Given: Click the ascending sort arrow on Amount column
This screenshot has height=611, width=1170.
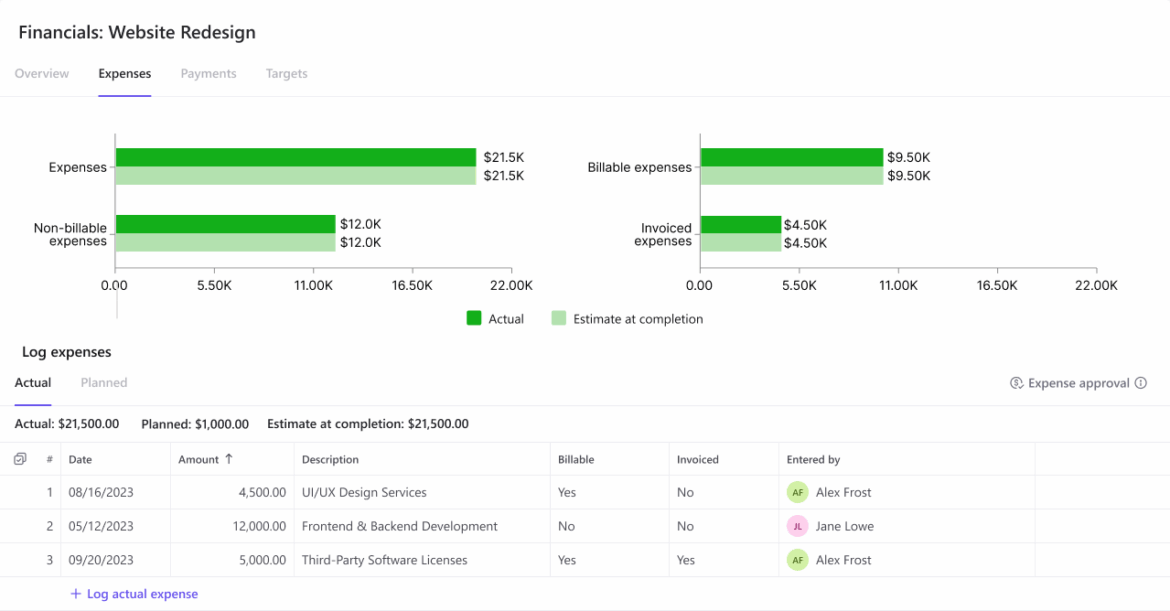Looking at the screenshot, I should 229,459.
